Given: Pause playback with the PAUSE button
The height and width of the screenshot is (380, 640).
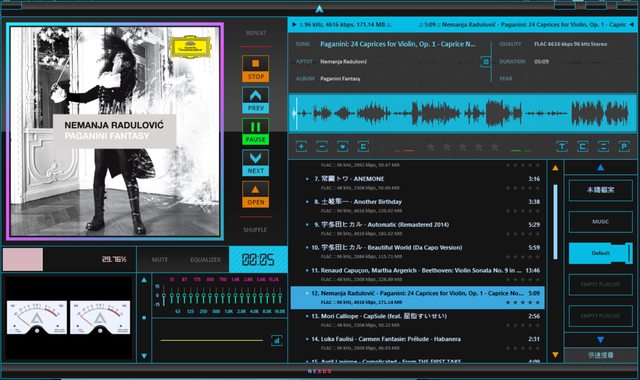Looking at the screenshot, I should coord(256,131).
